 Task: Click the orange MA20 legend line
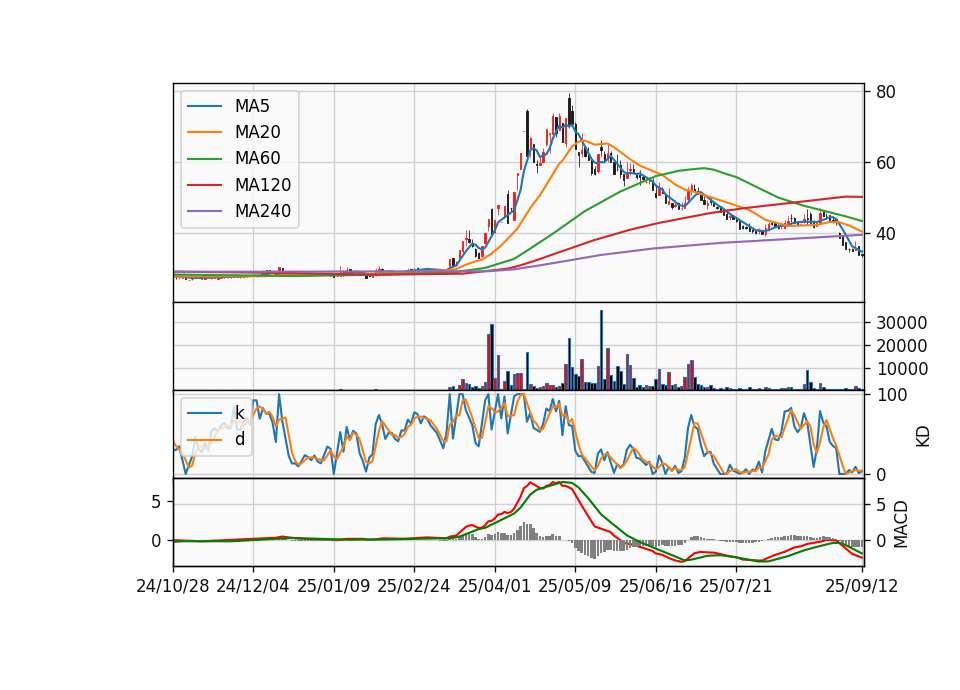coord(204,132)
